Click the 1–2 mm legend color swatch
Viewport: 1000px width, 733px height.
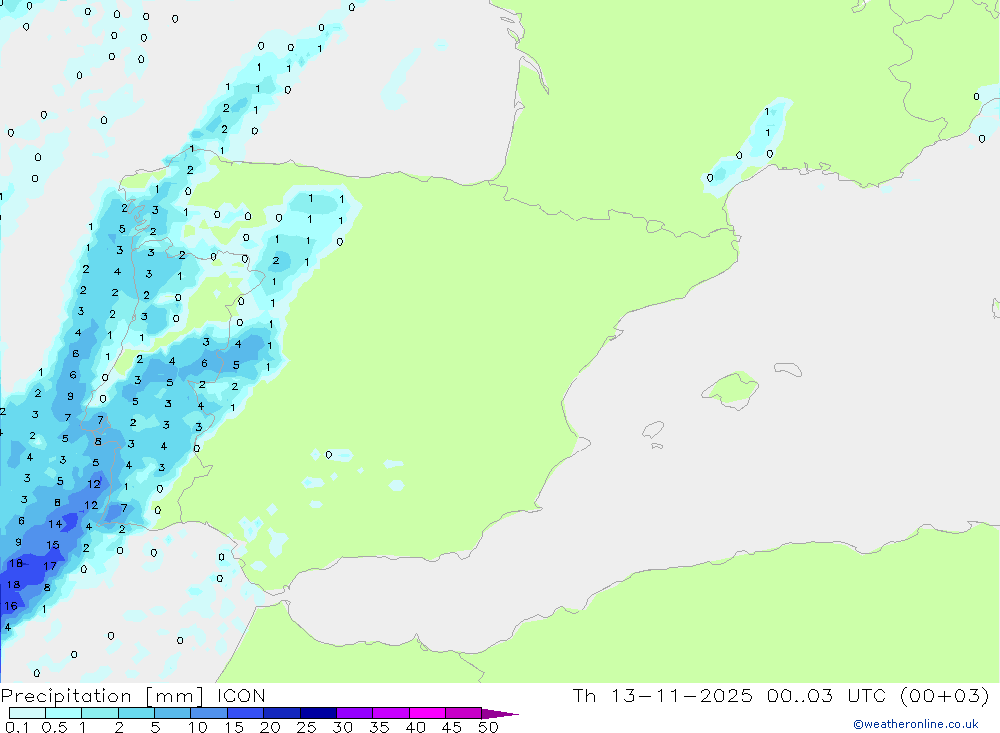99,713
